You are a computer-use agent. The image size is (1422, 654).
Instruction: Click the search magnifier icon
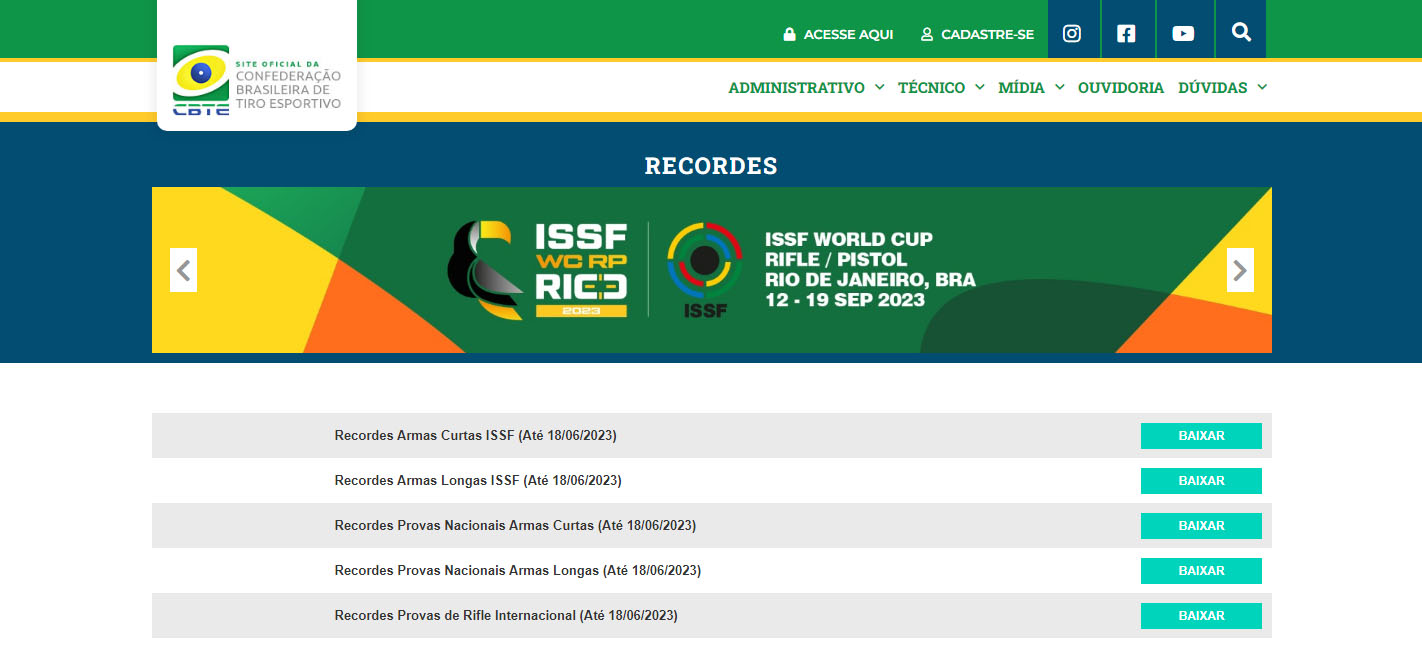point(1241,32)
